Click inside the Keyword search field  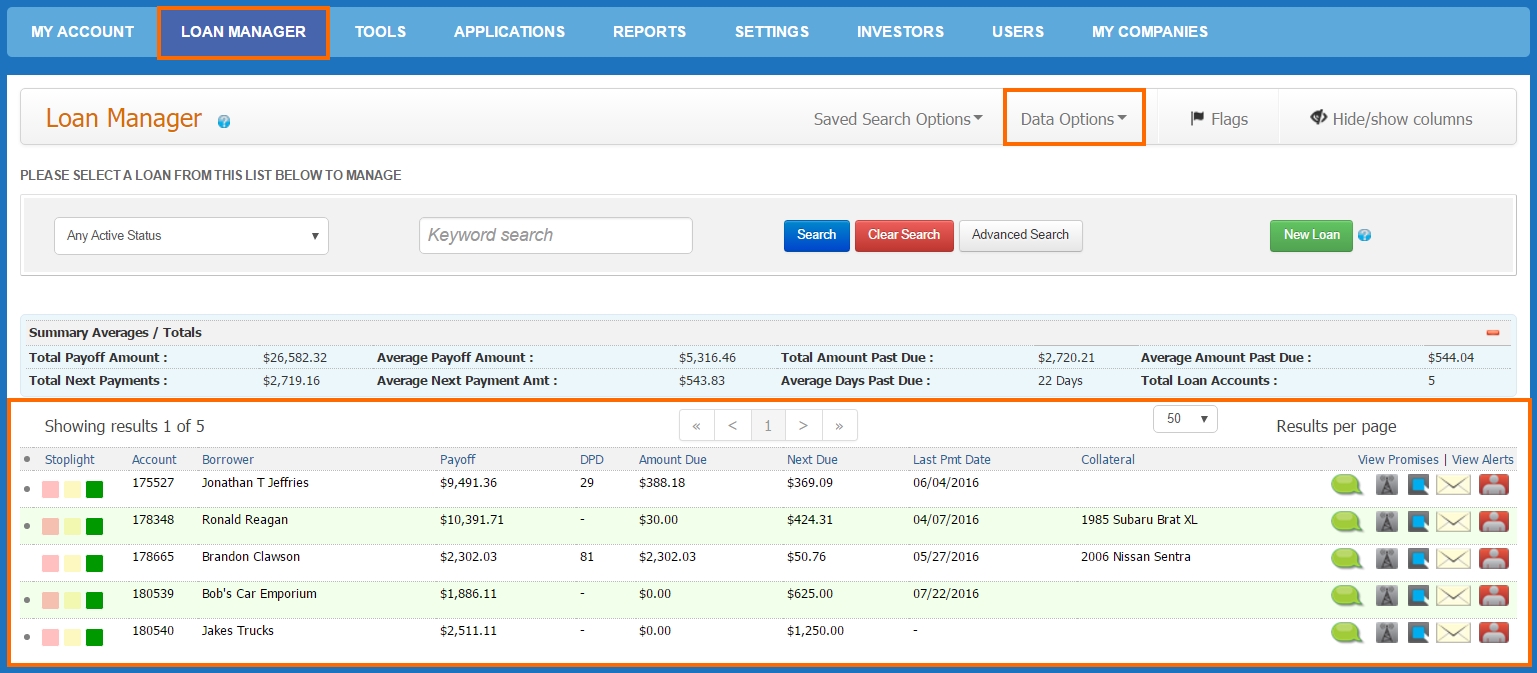point(555,235)
